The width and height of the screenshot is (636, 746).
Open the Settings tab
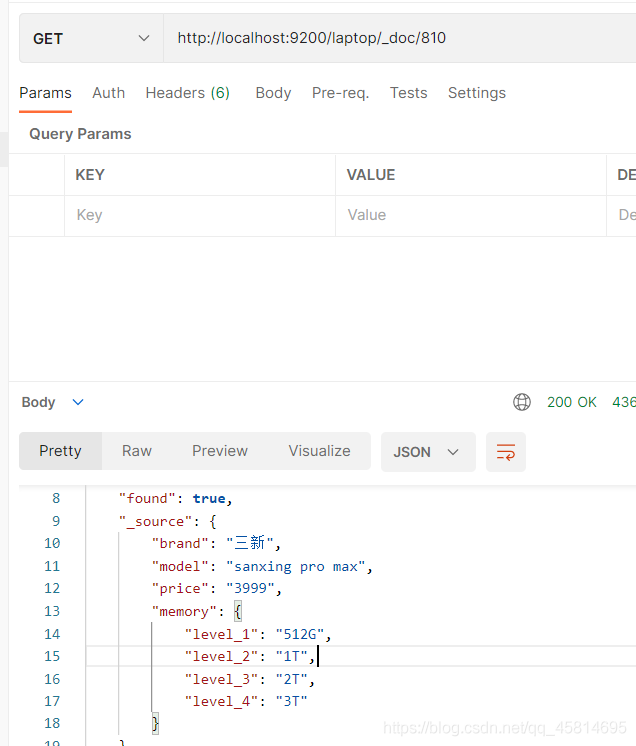click(477, 93)
